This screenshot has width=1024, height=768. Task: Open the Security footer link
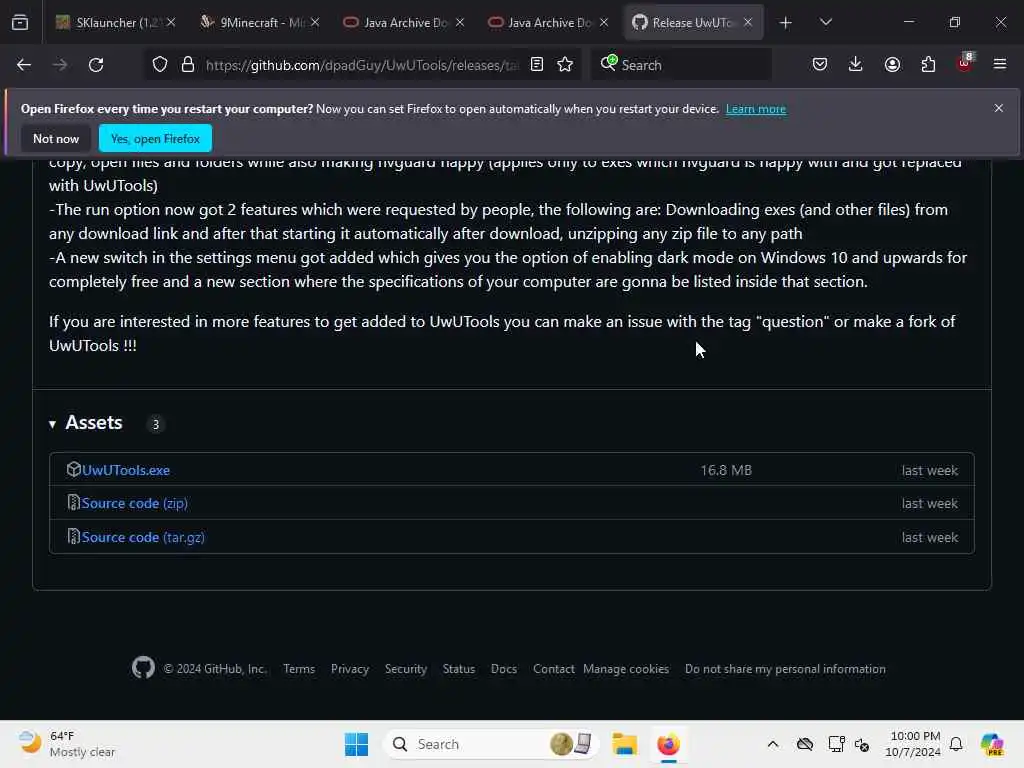coord(406,669)
